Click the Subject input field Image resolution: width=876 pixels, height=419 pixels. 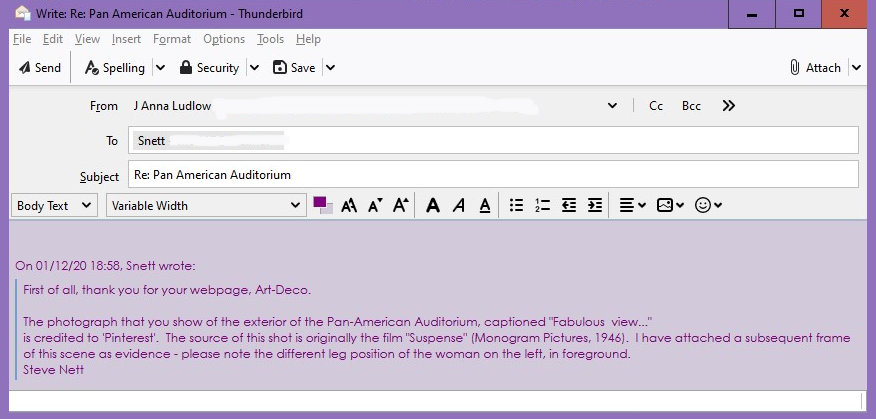pos(493,174)
